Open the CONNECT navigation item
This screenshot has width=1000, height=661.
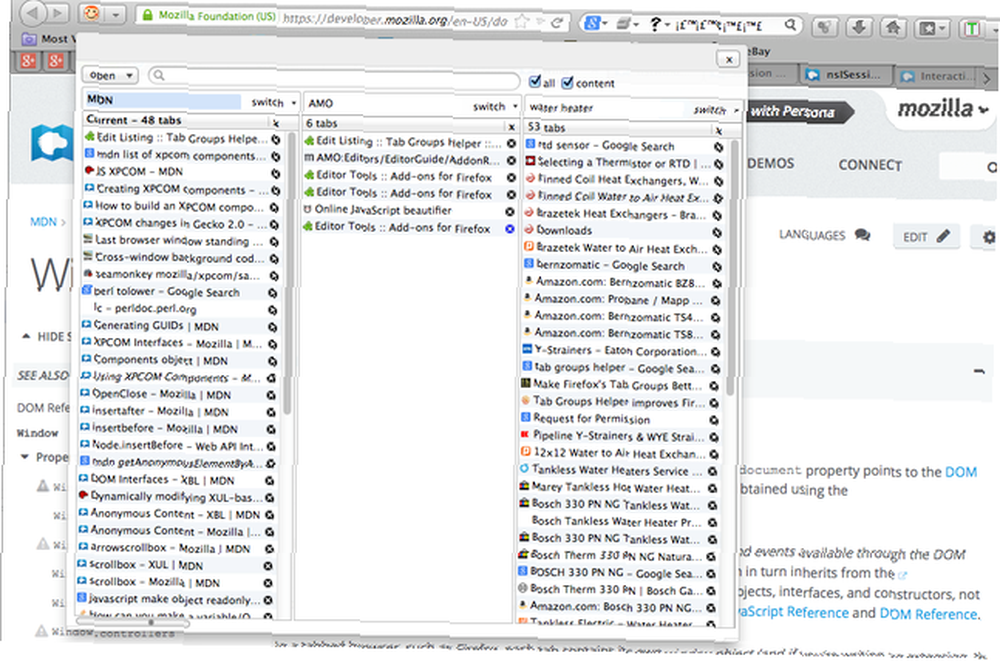(x=870, y=165)
